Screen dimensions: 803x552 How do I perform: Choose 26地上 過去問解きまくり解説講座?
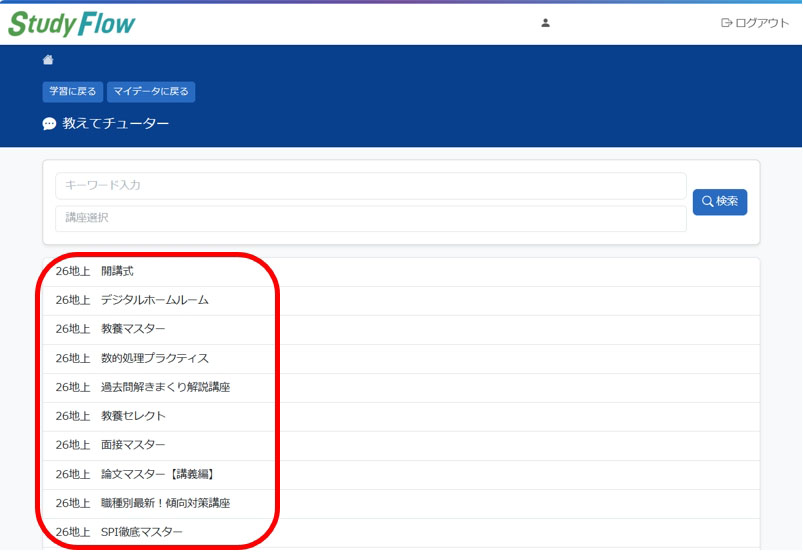pyautogui.click(x=143, y=387)
